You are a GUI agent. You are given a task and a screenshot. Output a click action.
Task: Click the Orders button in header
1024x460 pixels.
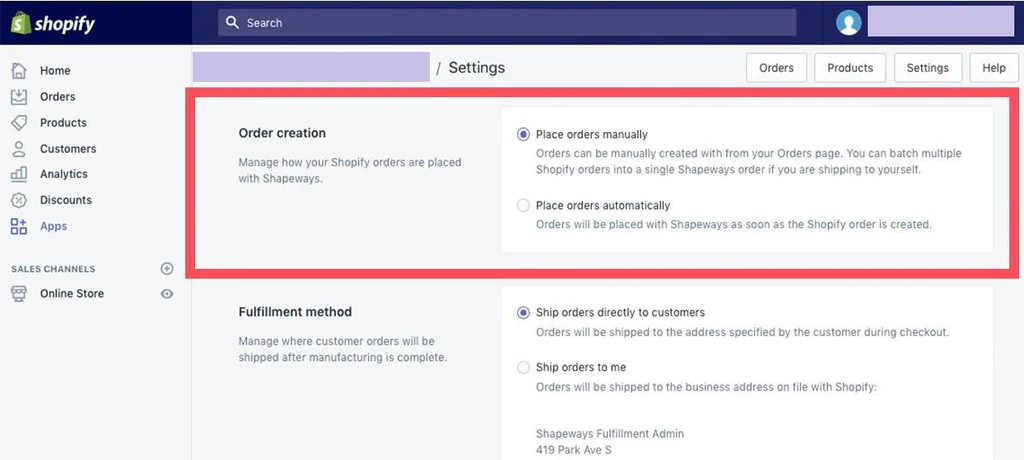[x=776, y=68]
